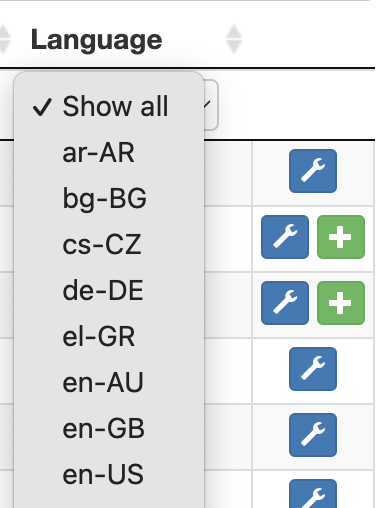This screenshot has width=388, height=508.
Task: Click the green plus icon in the second row
Action: [x=341, y=237]
